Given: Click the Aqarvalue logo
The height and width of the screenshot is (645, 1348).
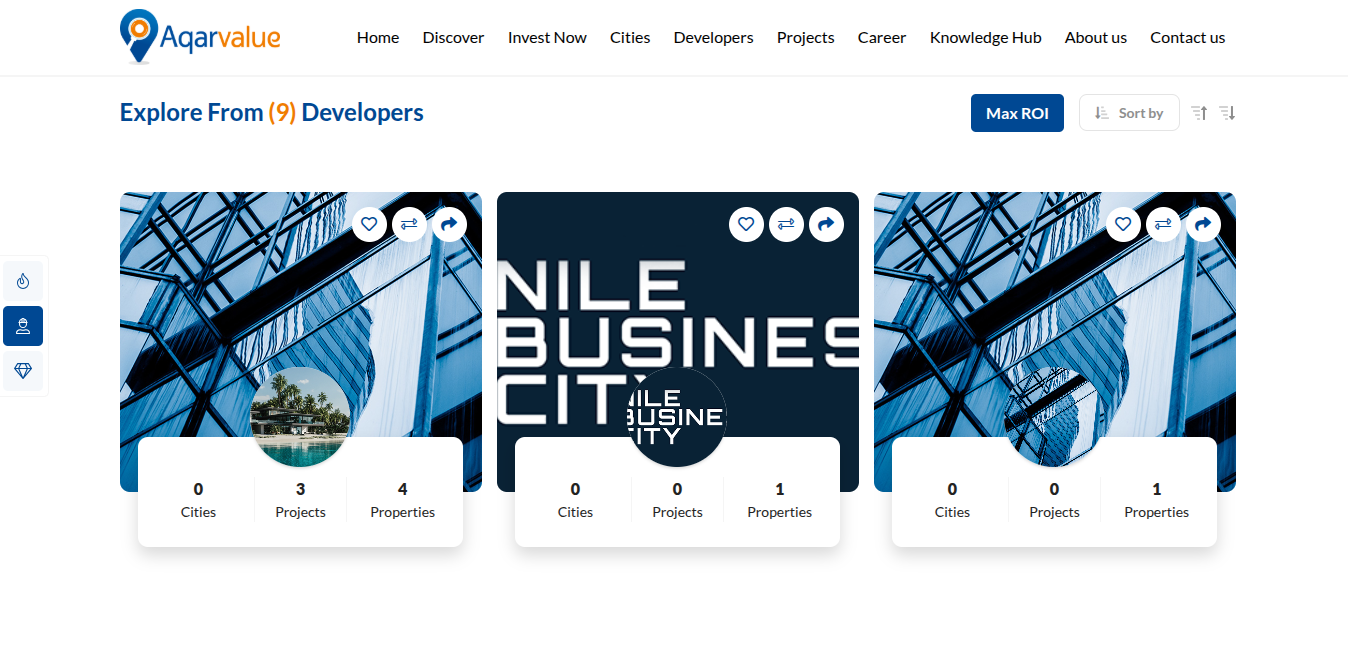Looking at the screenshot, I should [200, 37].
